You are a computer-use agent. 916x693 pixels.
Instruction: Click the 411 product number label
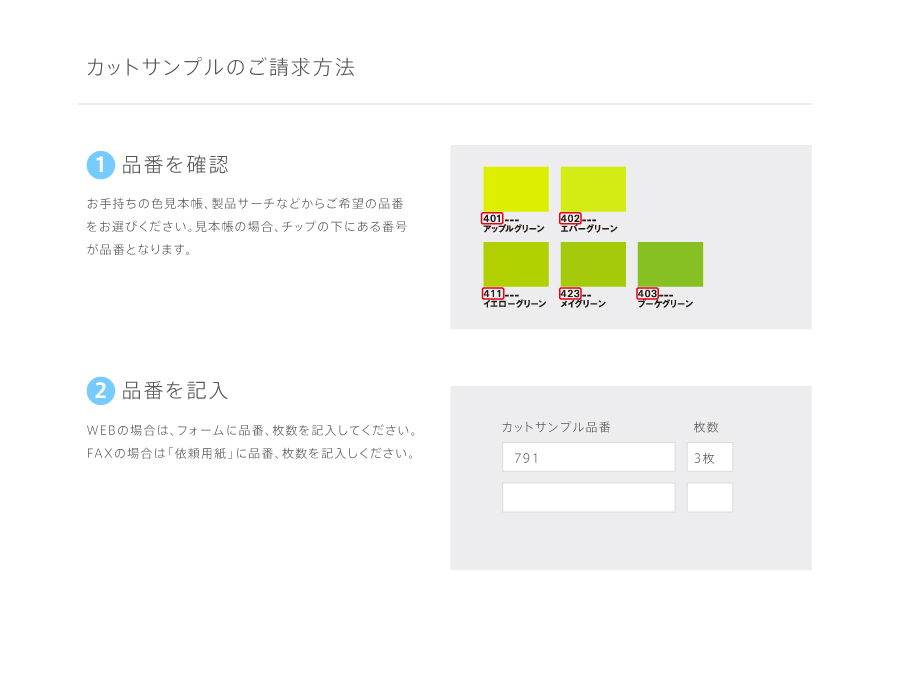click(492, 294)
